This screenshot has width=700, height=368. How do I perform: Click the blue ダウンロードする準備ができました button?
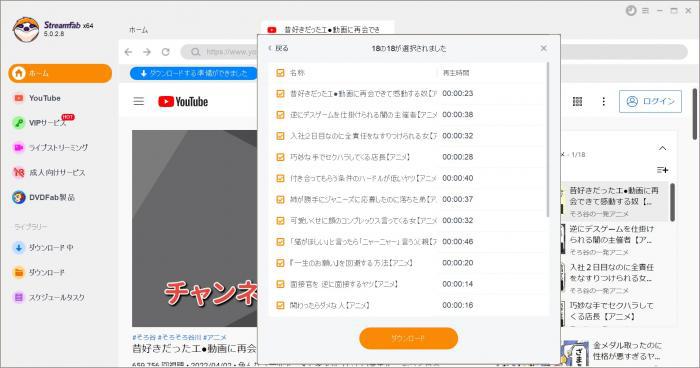194,73
